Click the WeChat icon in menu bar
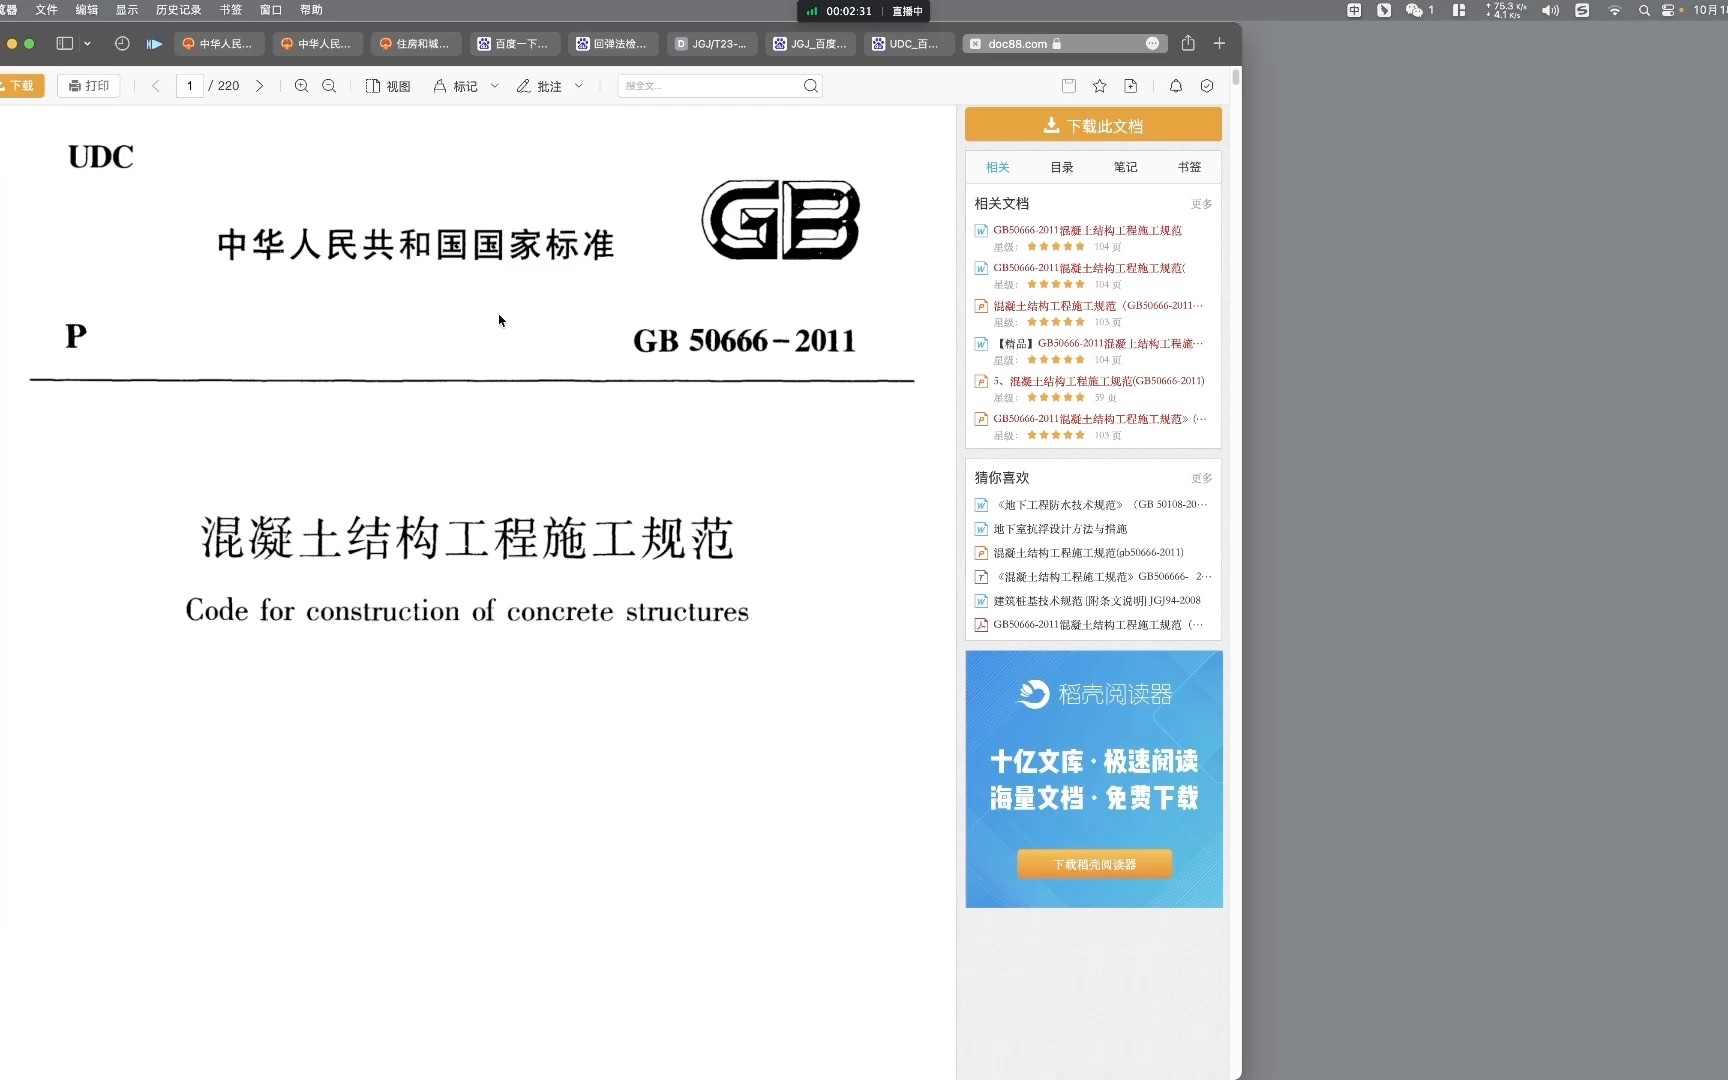 tap(1414, 10)
